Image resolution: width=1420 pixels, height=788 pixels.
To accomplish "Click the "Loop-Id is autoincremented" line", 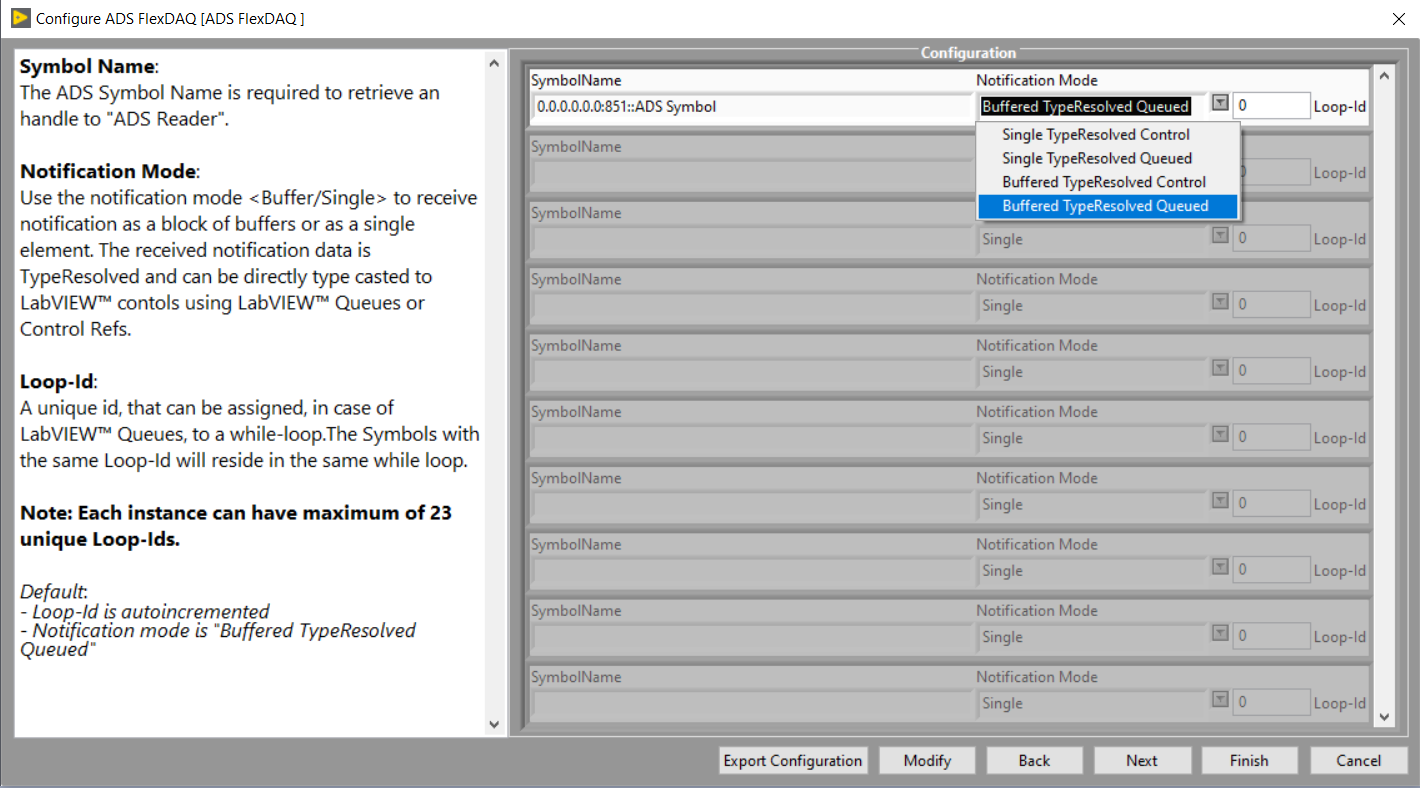I will [x=145, y=611].
